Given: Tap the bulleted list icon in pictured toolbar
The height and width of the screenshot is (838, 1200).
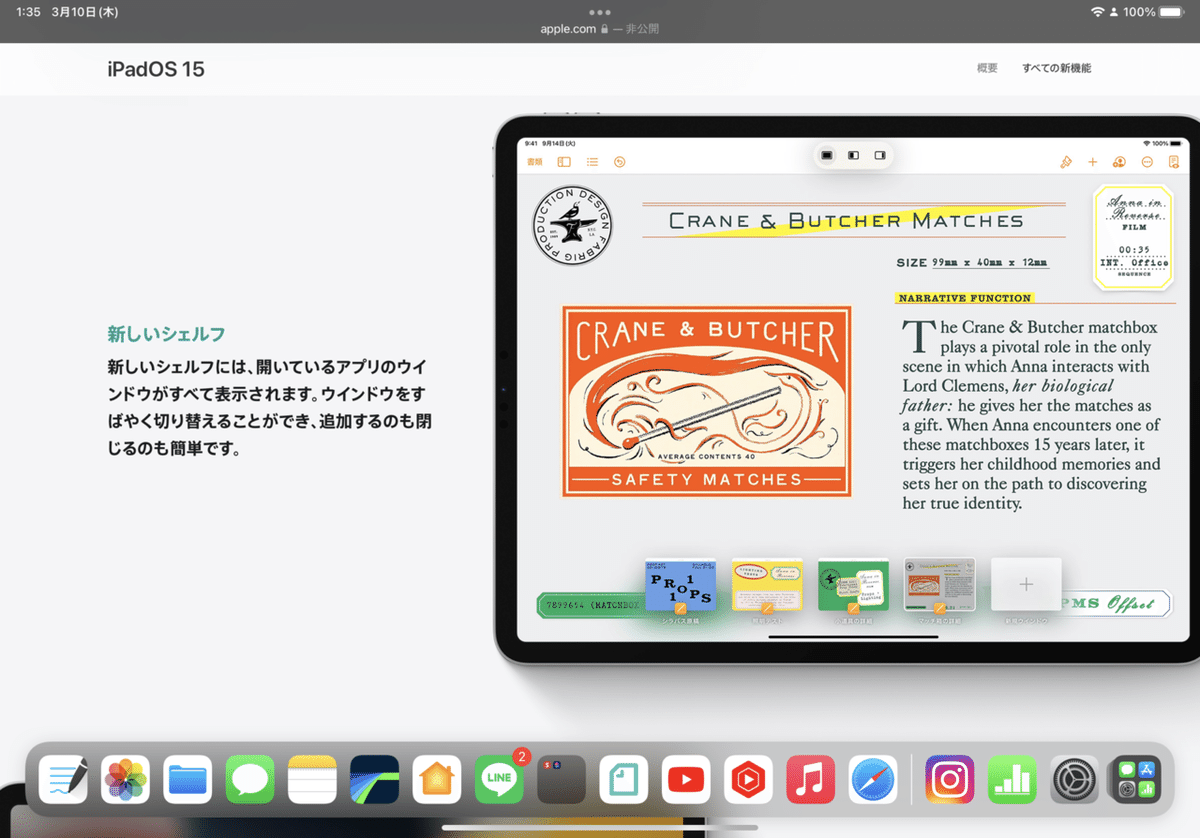Looking at the screenshot, I should [x=592, y=162].
